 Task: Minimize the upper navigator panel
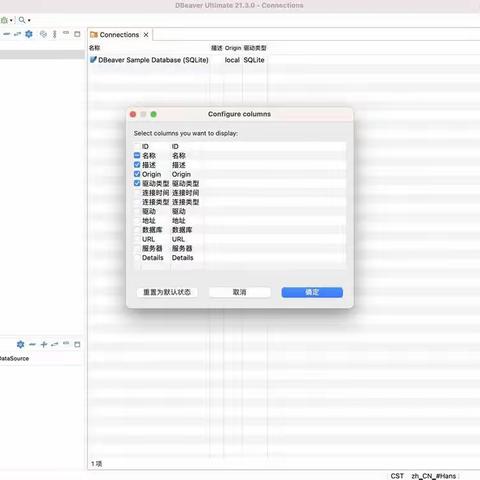(66, 33)
